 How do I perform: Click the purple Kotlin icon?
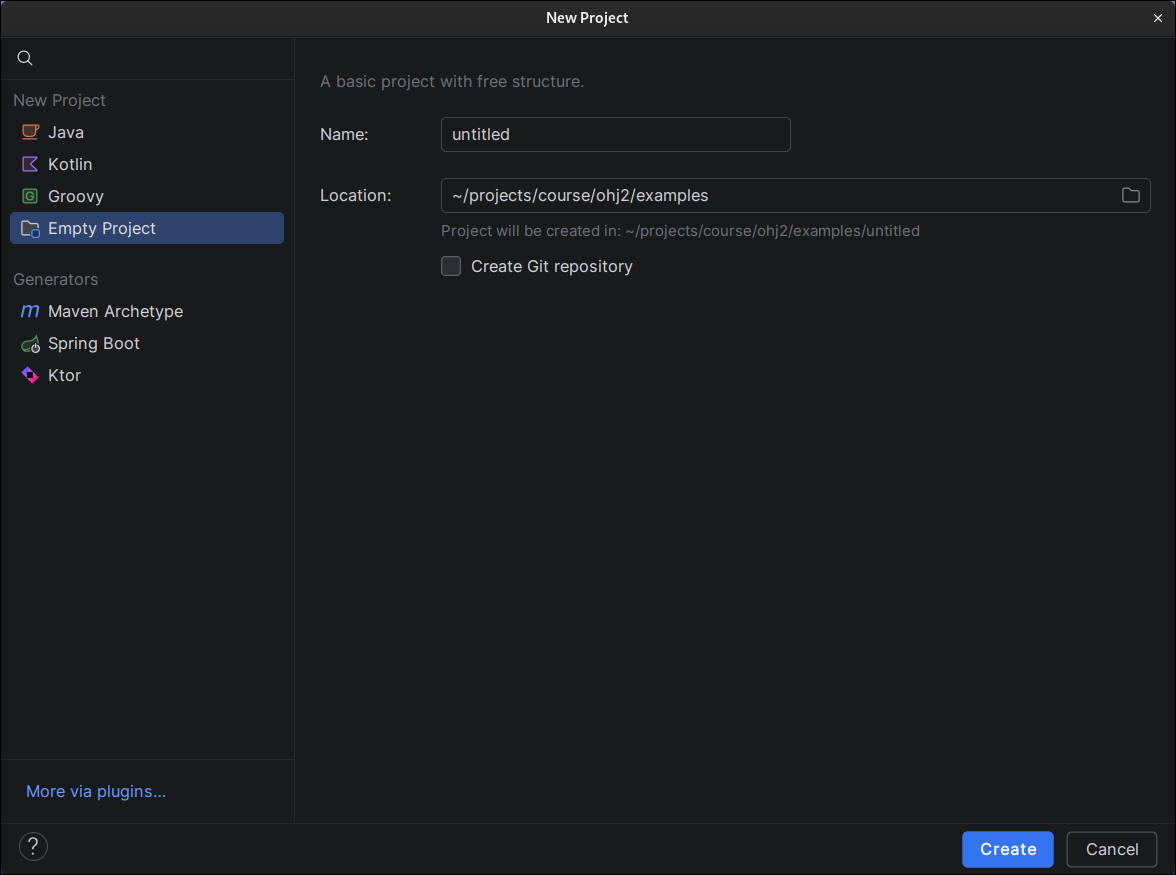[x=30, y=164]
